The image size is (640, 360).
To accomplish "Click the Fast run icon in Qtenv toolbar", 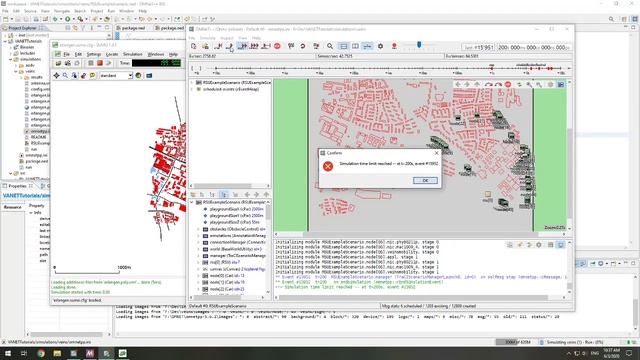I will 242,47.
